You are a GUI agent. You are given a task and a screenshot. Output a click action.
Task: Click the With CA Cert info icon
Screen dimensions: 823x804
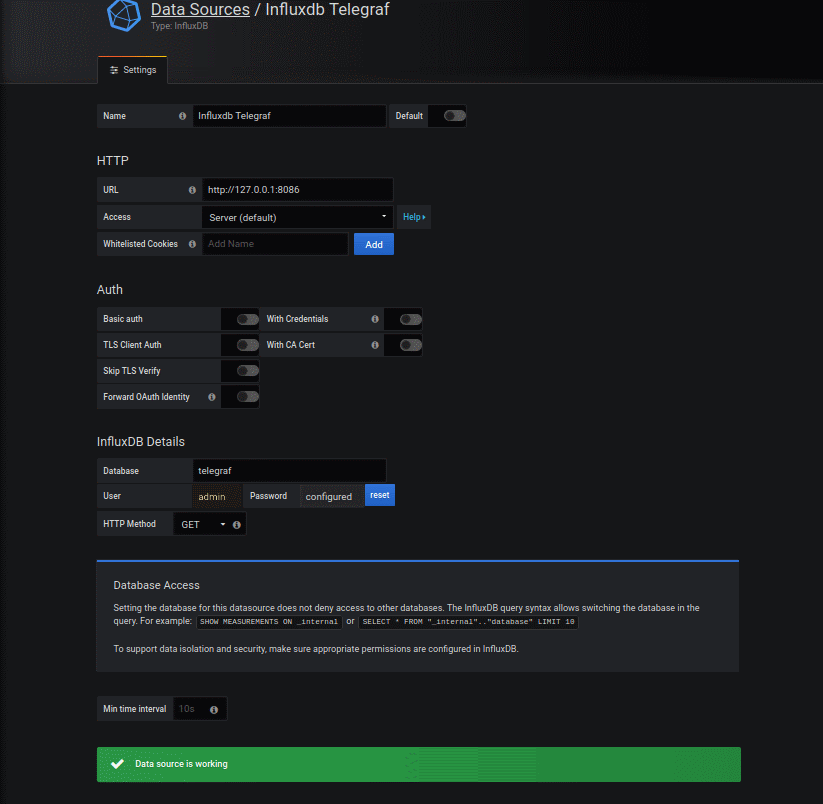point(375,345)
